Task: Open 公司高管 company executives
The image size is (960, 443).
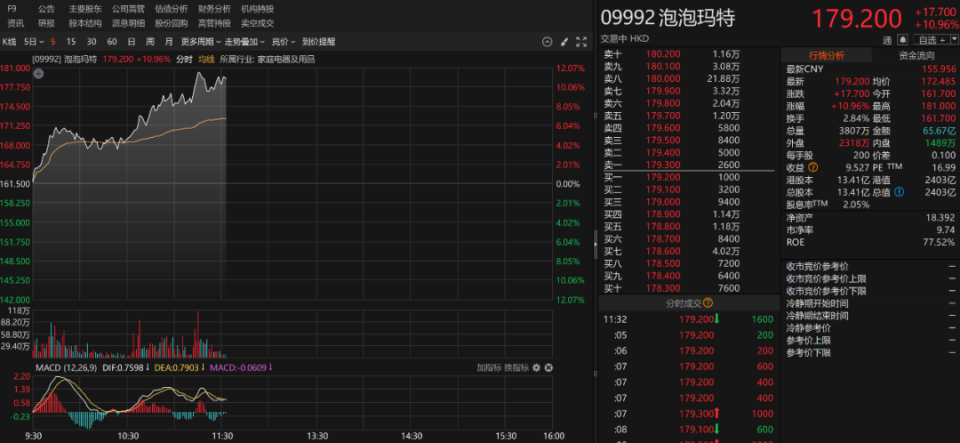Action: tap(129, 9)
